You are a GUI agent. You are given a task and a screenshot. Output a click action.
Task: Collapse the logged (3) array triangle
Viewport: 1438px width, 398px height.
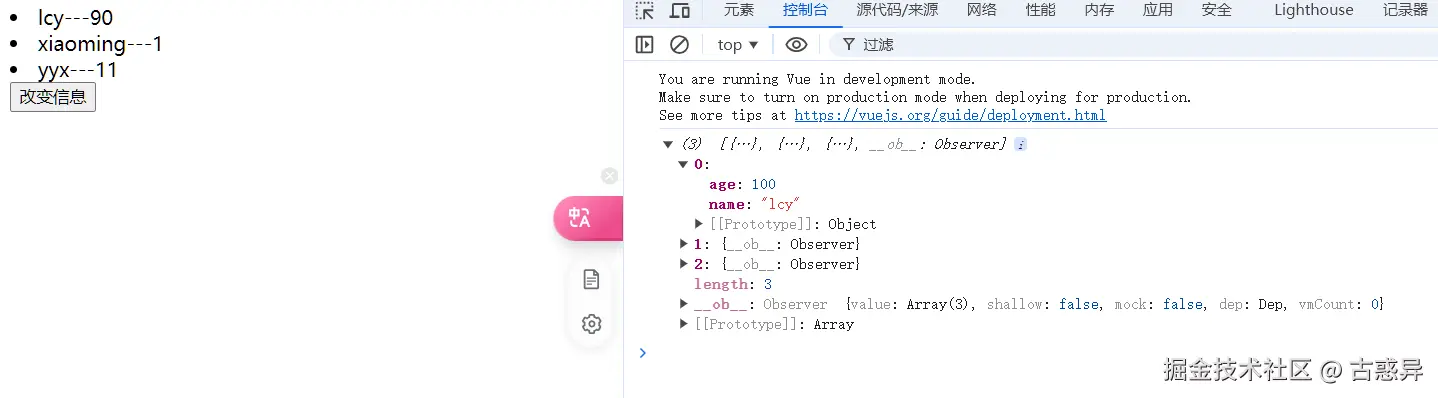pyautogui.click(x=668, y=145)
